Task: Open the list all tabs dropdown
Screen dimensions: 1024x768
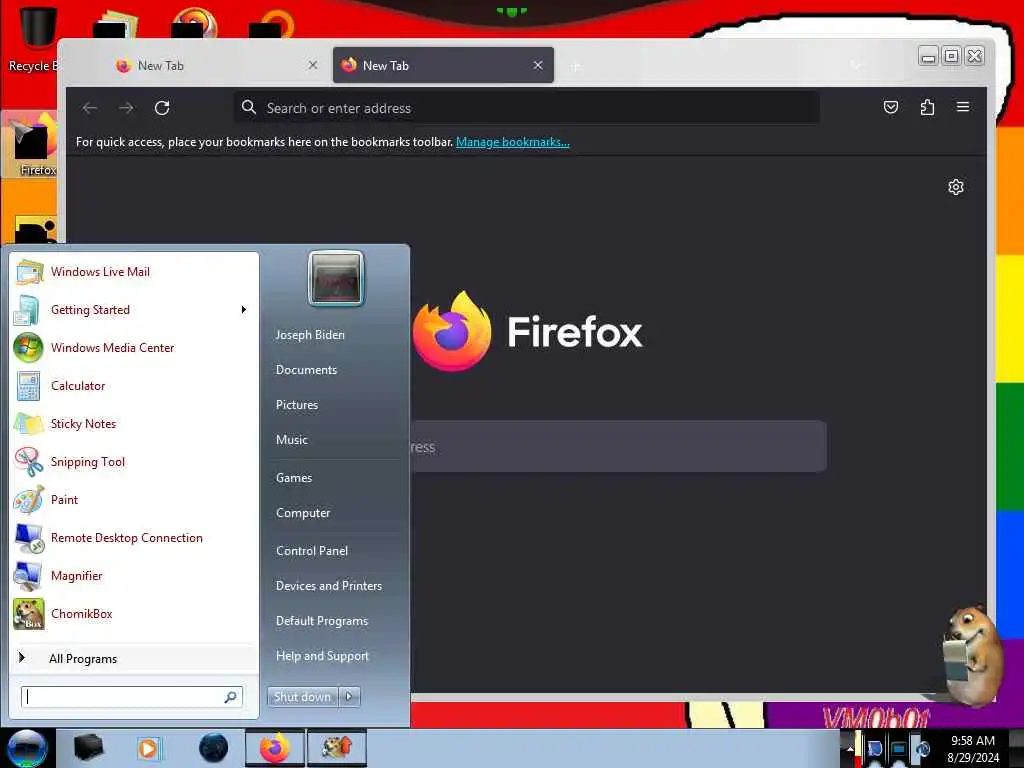Action: pyautogui.click(x=856, y=65)
